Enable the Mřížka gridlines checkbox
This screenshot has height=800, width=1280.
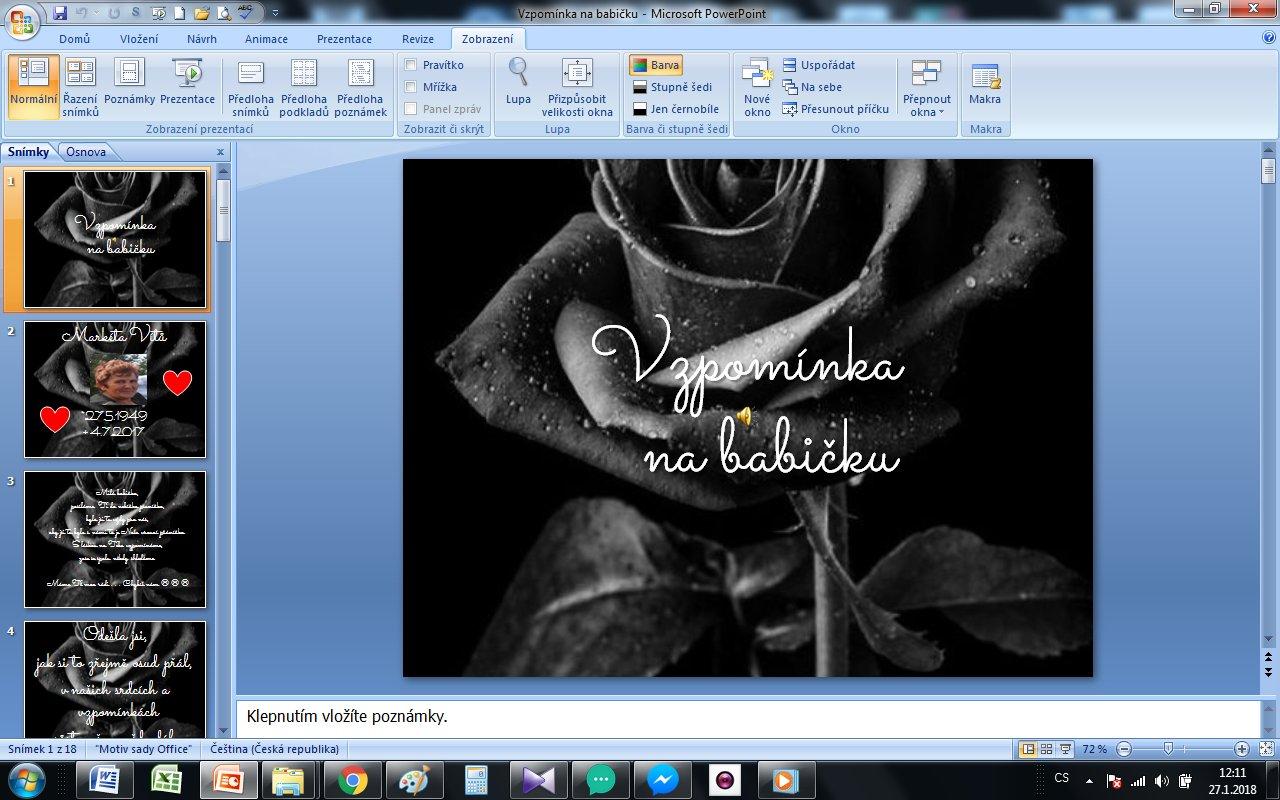tap(411, 87)
